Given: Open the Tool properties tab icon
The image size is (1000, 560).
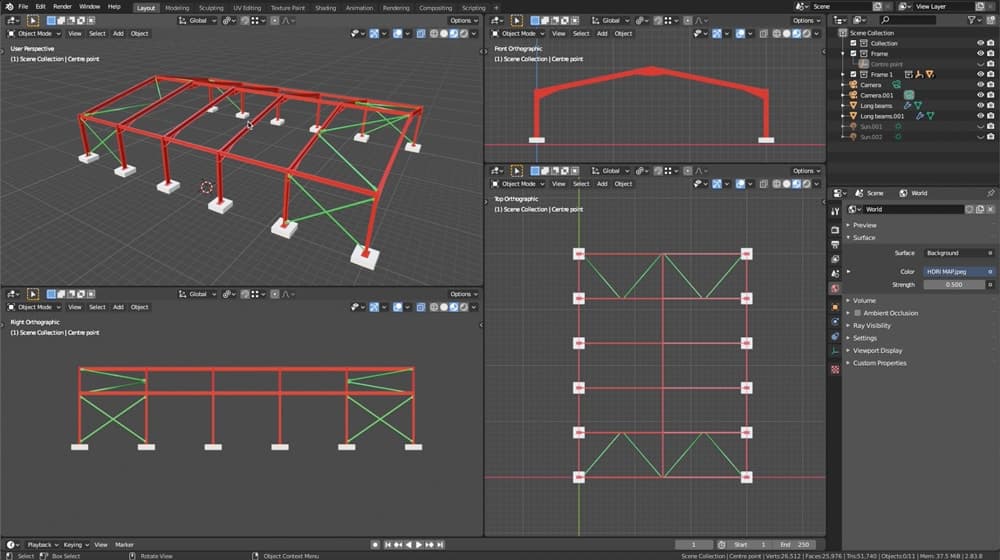Looking at the screenshot, I should [835, 212].
